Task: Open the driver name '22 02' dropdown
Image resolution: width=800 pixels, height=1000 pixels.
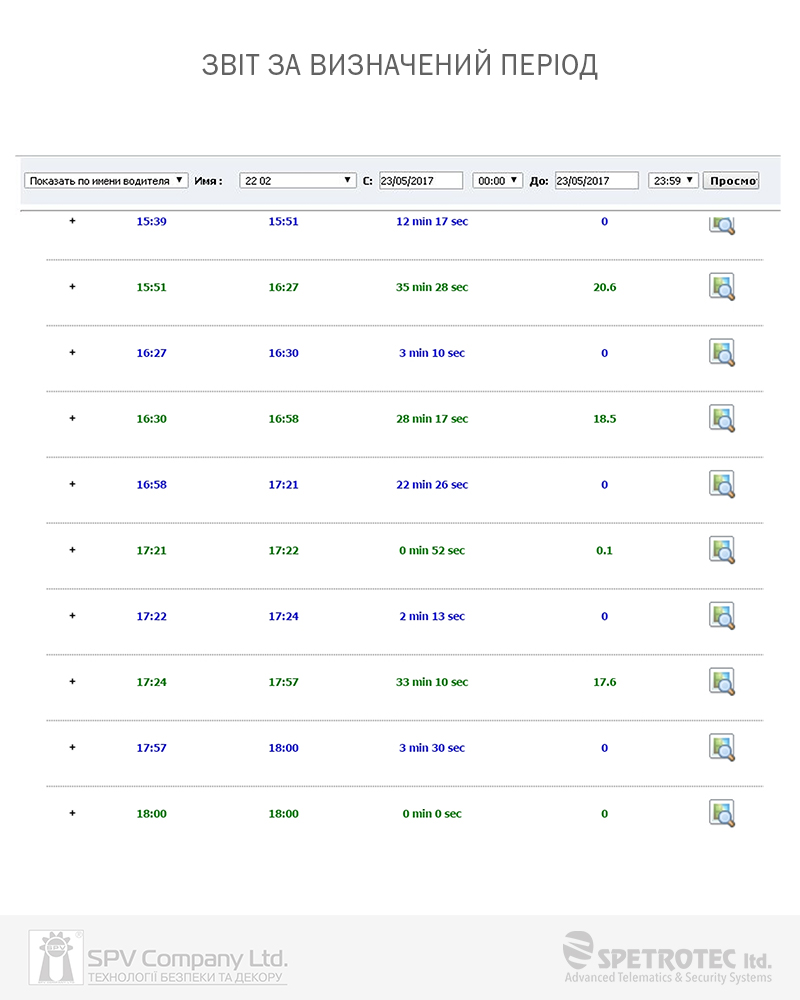Action: (x=298, y=181)
